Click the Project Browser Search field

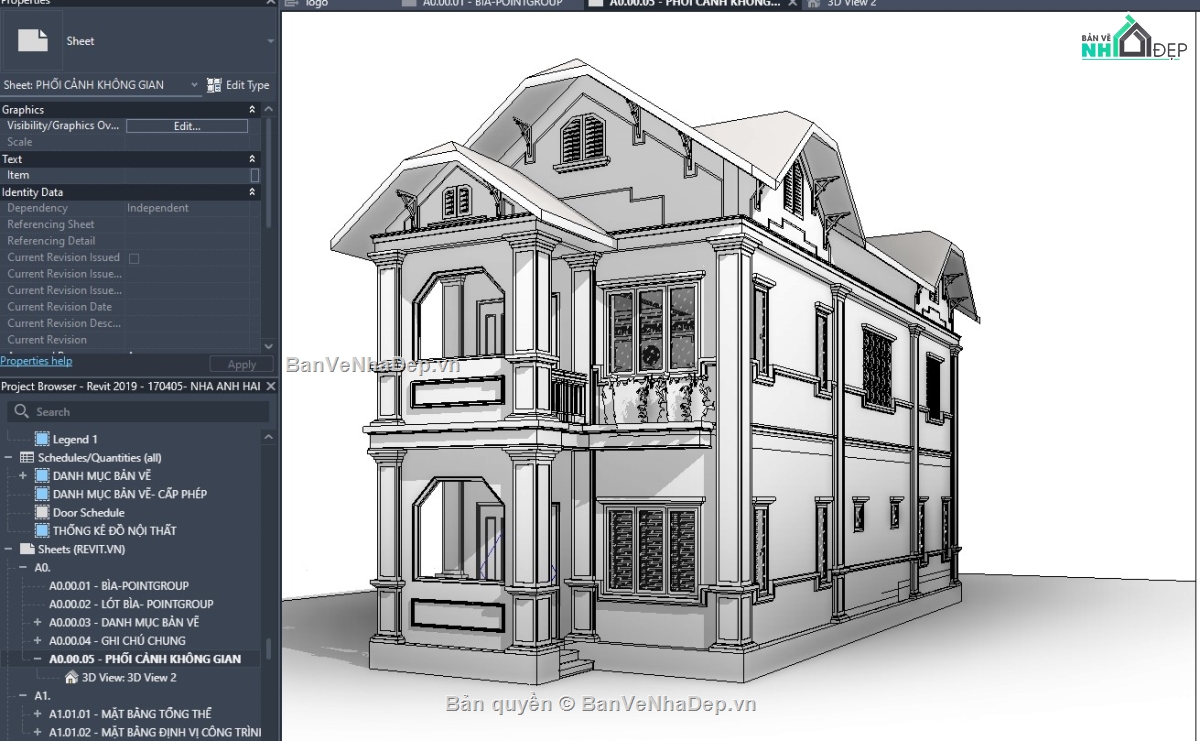[138, 411]
